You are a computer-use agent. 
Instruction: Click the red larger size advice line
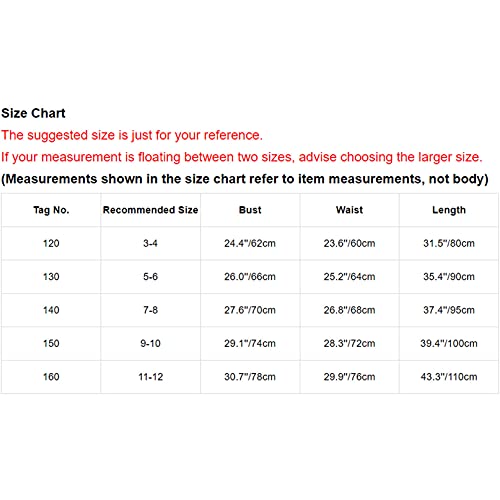coord(242,157)
